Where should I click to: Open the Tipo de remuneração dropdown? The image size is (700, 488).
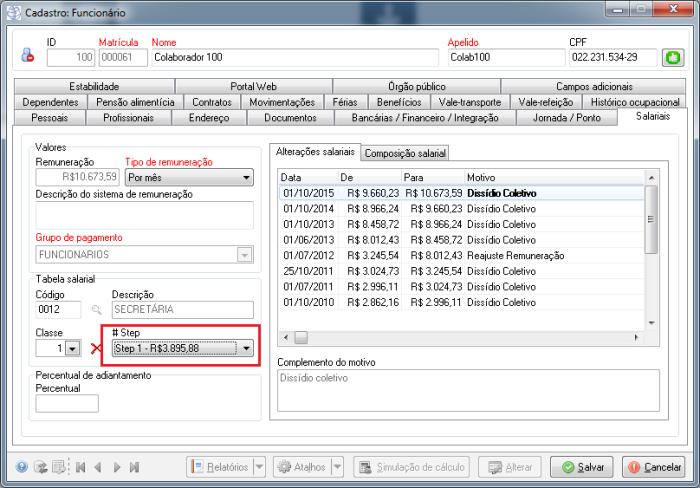tap(246, 177)
